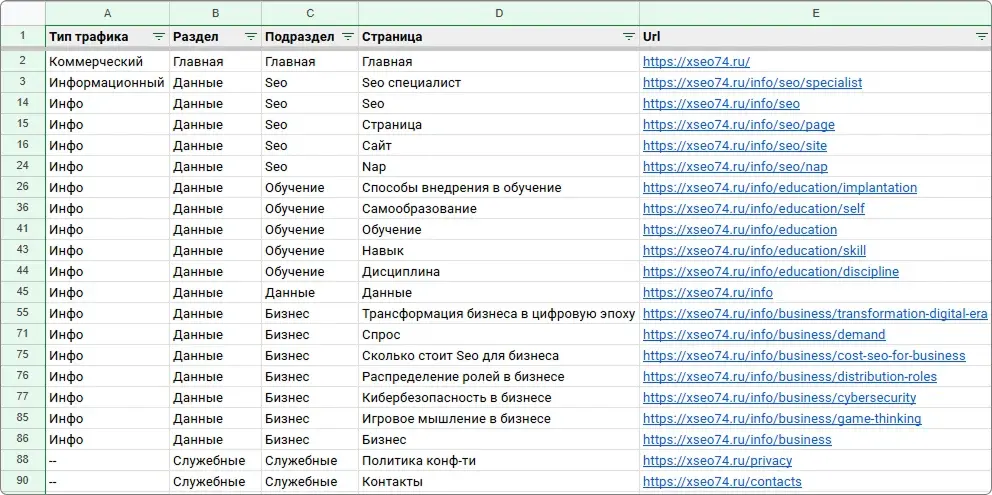Screen dimensions: 992x495
Task: Open the education/discipline link
Action: 771,272
